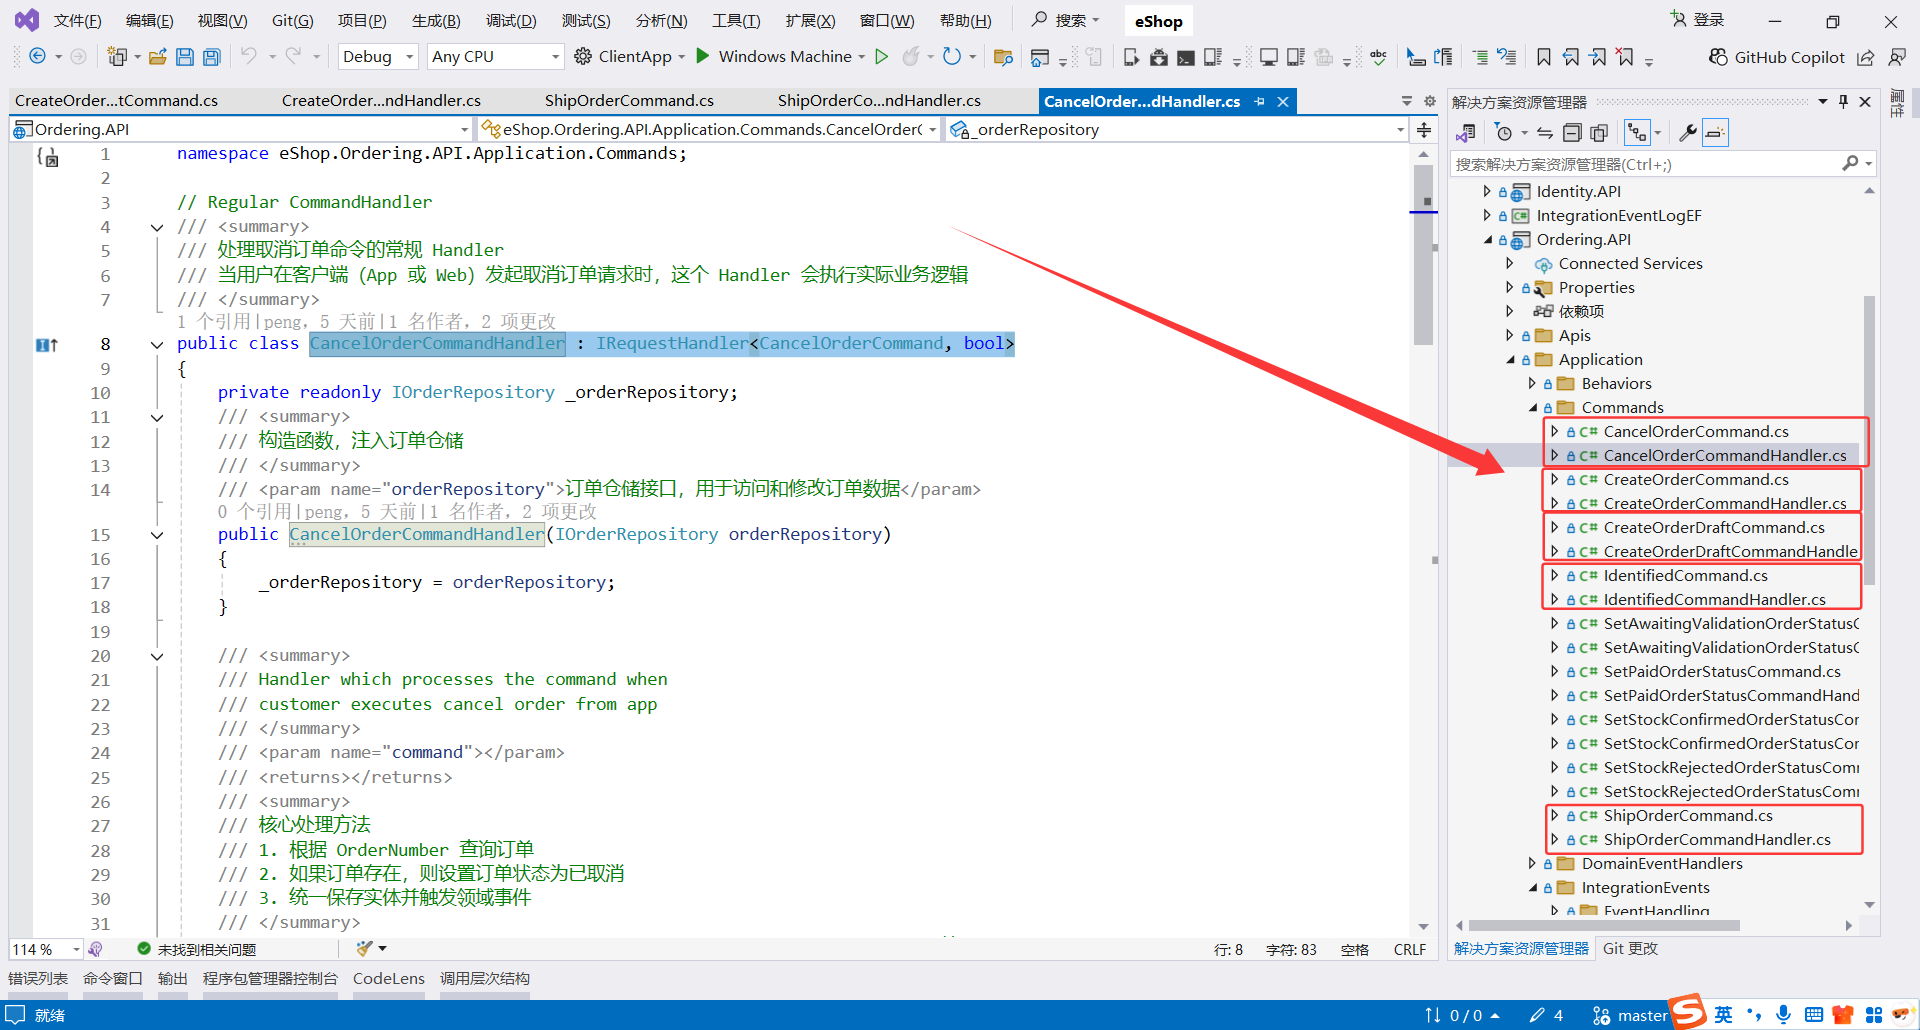1920x1030 pixels.
Task: Click the share/Live Share icon
Action: (x=1866, y=57)
